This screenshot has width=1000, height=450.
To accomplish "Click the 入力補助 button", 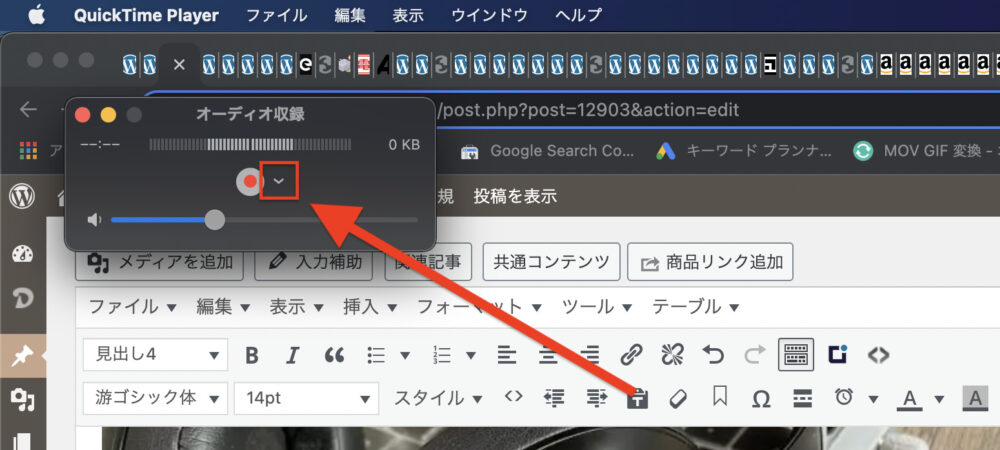I will [x=314, y=262].
